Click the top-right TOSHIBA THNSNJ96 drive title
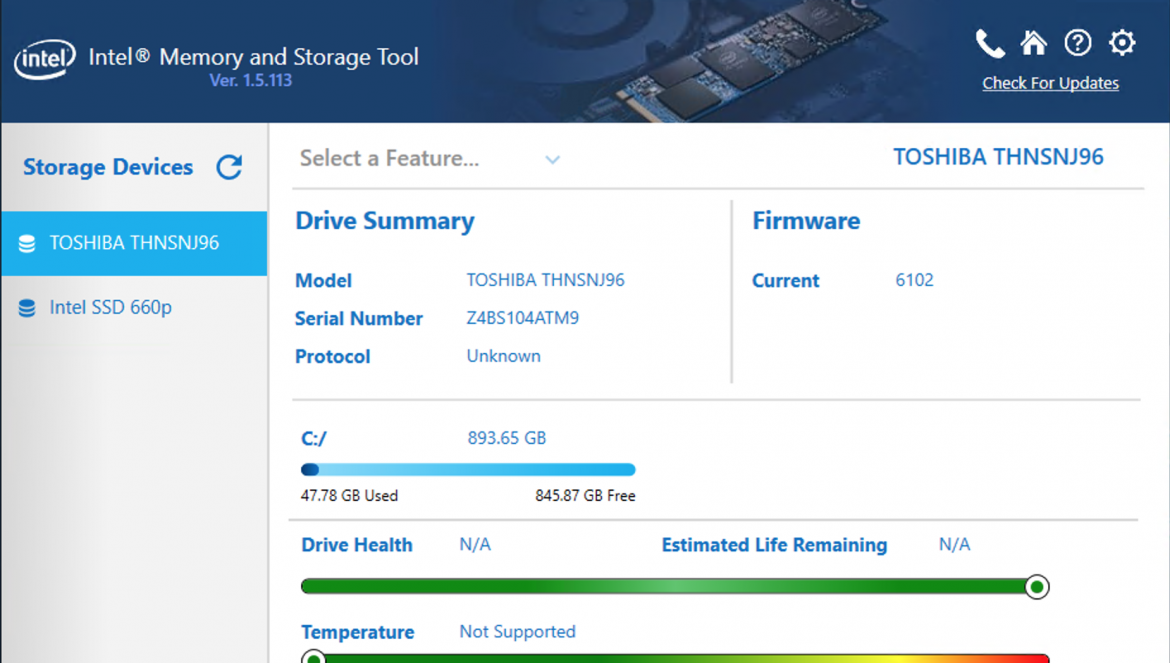Screen dimensions: 1170x663 pyautogui.click(x=998, y=157)
